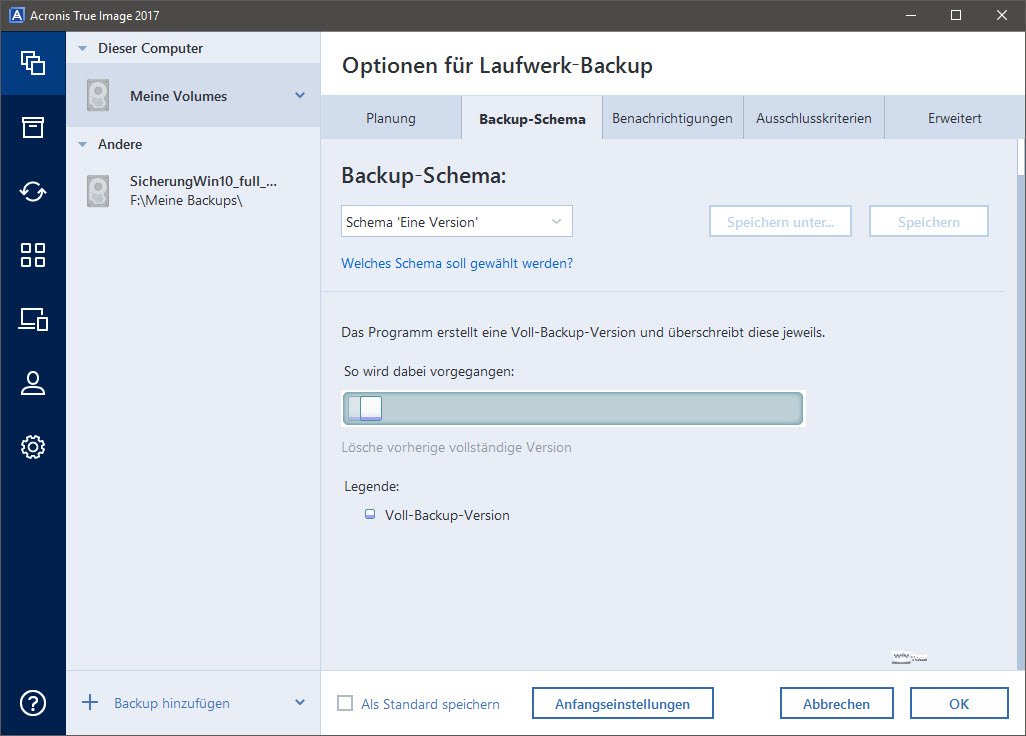Viewport: 1026px width, 736px height.
Task: Open the Tools grid icon
Action: point(33,255)
